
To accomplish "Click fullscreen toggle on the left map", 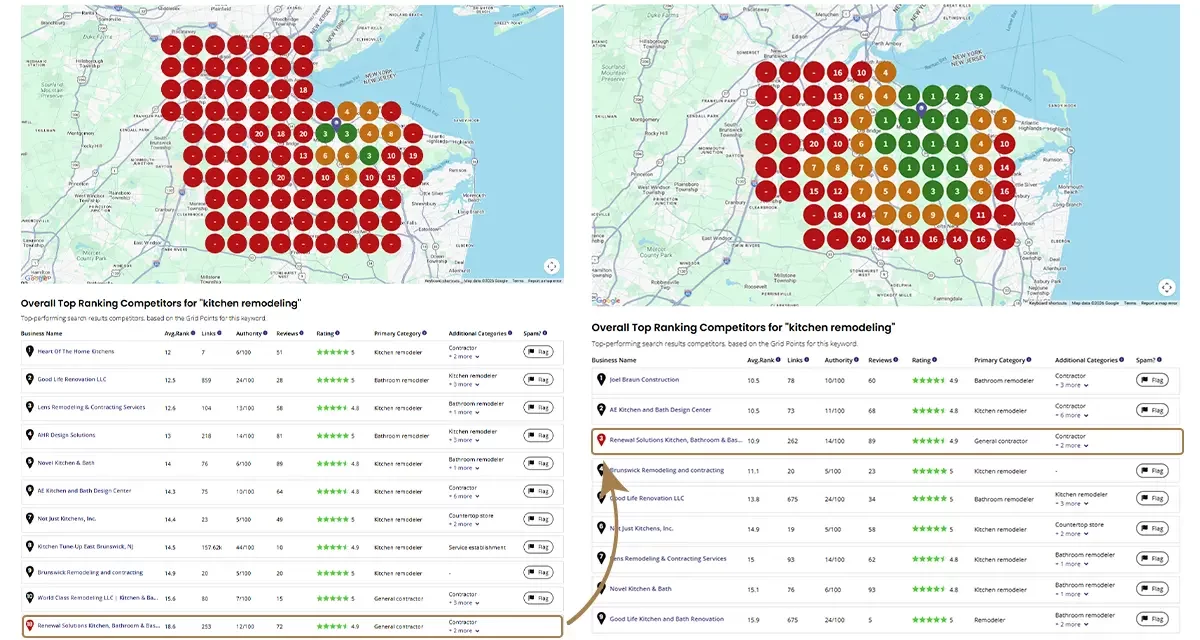I will pyautogui.click(x=551, y=266).
